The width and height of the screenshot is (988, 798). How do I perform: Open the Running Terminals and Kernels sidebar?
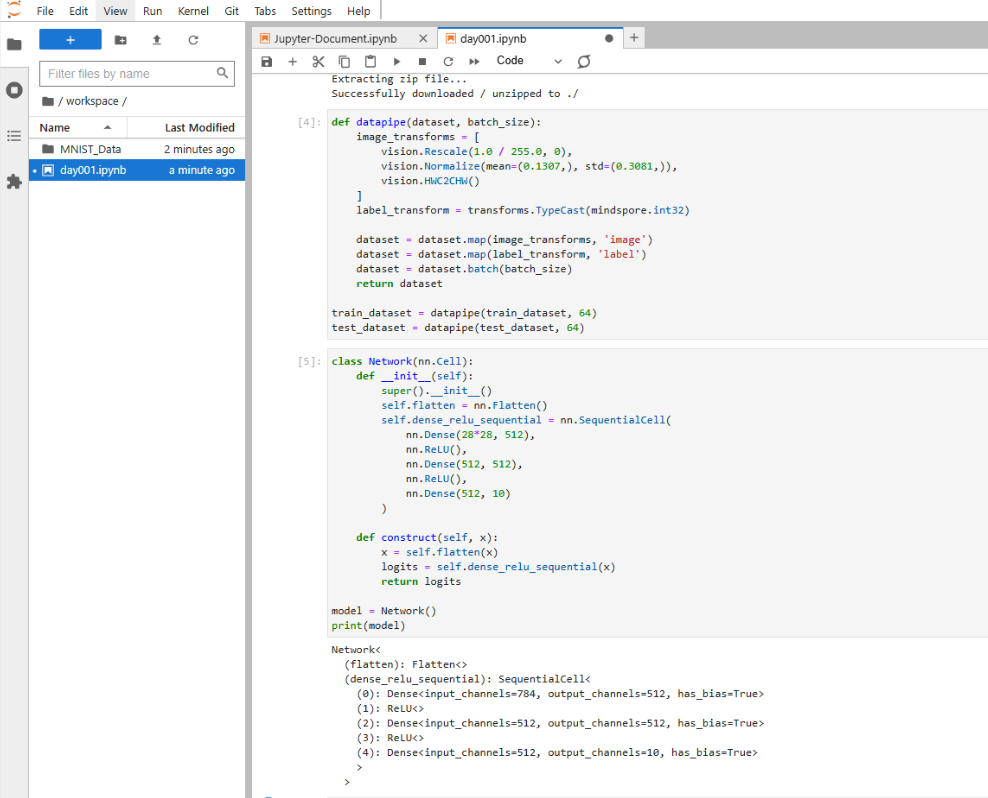pos(14,90)
